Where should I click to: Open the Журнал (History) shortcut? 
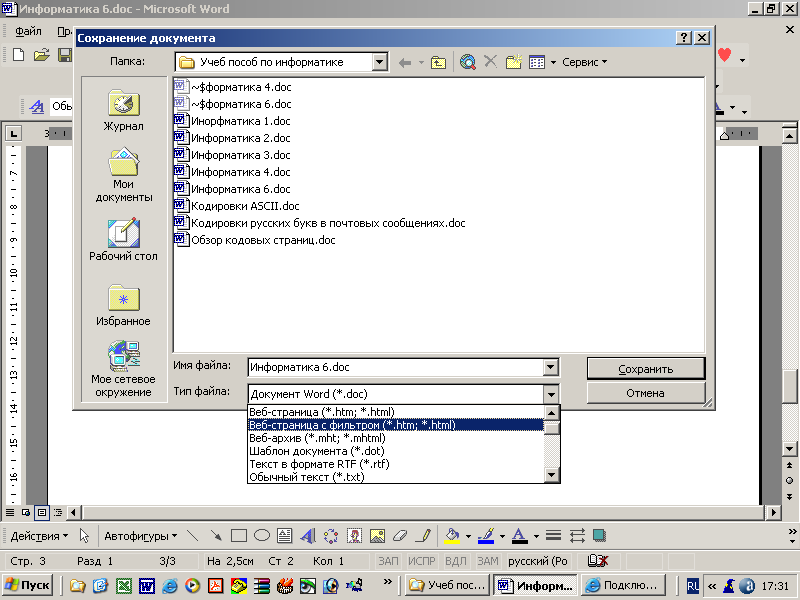click(123, 111)
